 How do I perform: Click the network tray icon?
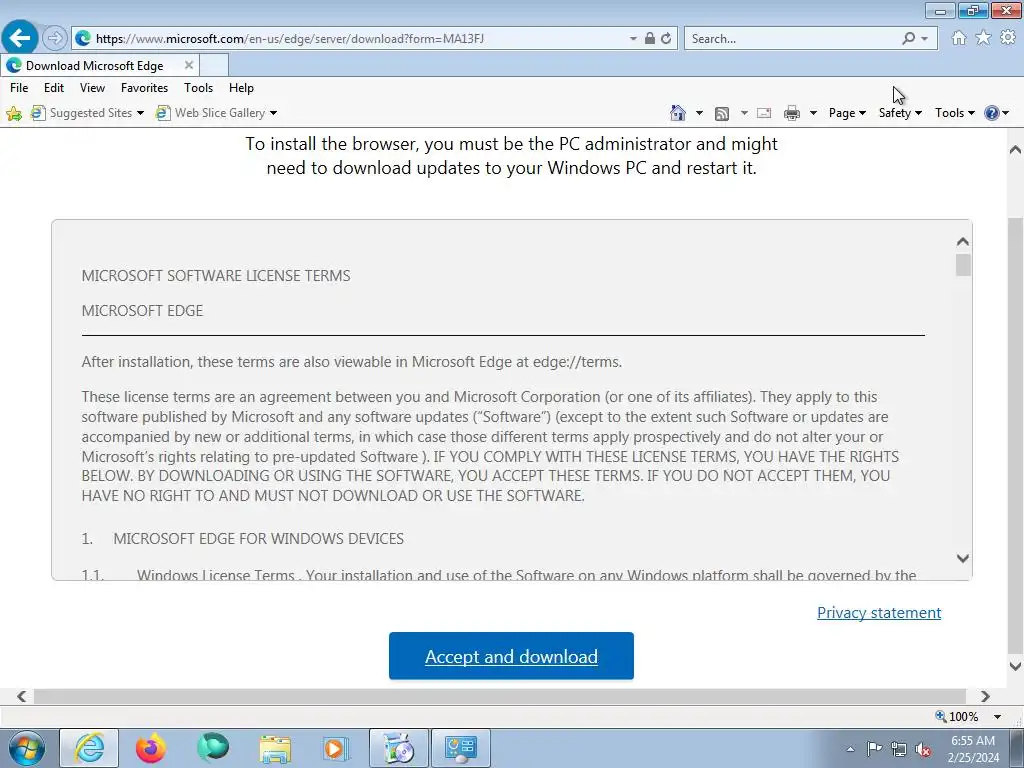(x=899, y=749)
